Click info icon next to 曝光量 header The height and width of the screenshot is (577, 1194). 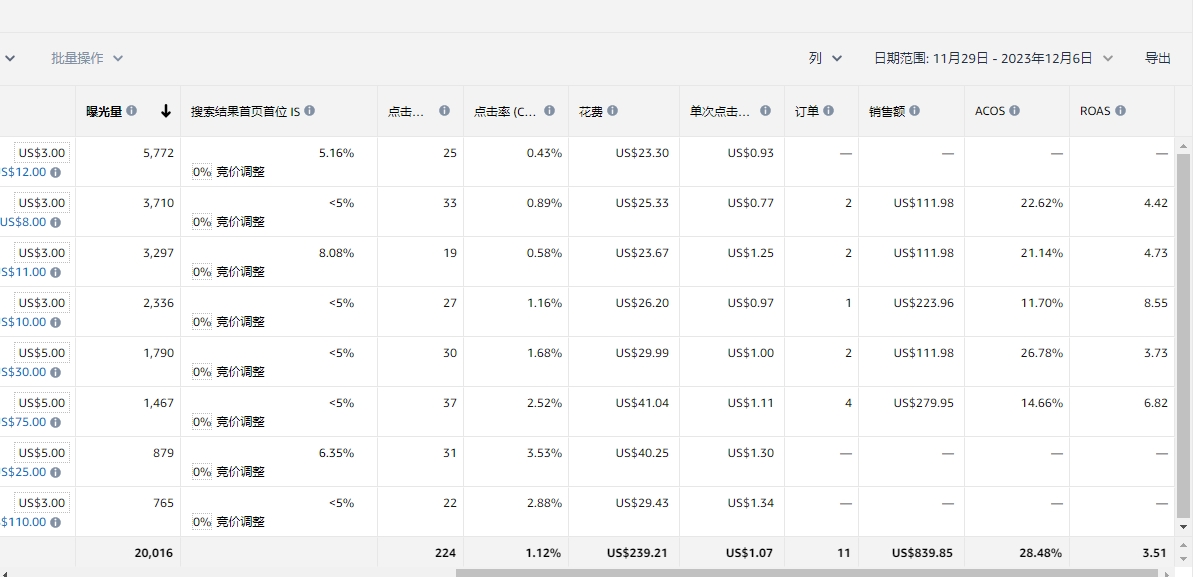coord(132,110)
